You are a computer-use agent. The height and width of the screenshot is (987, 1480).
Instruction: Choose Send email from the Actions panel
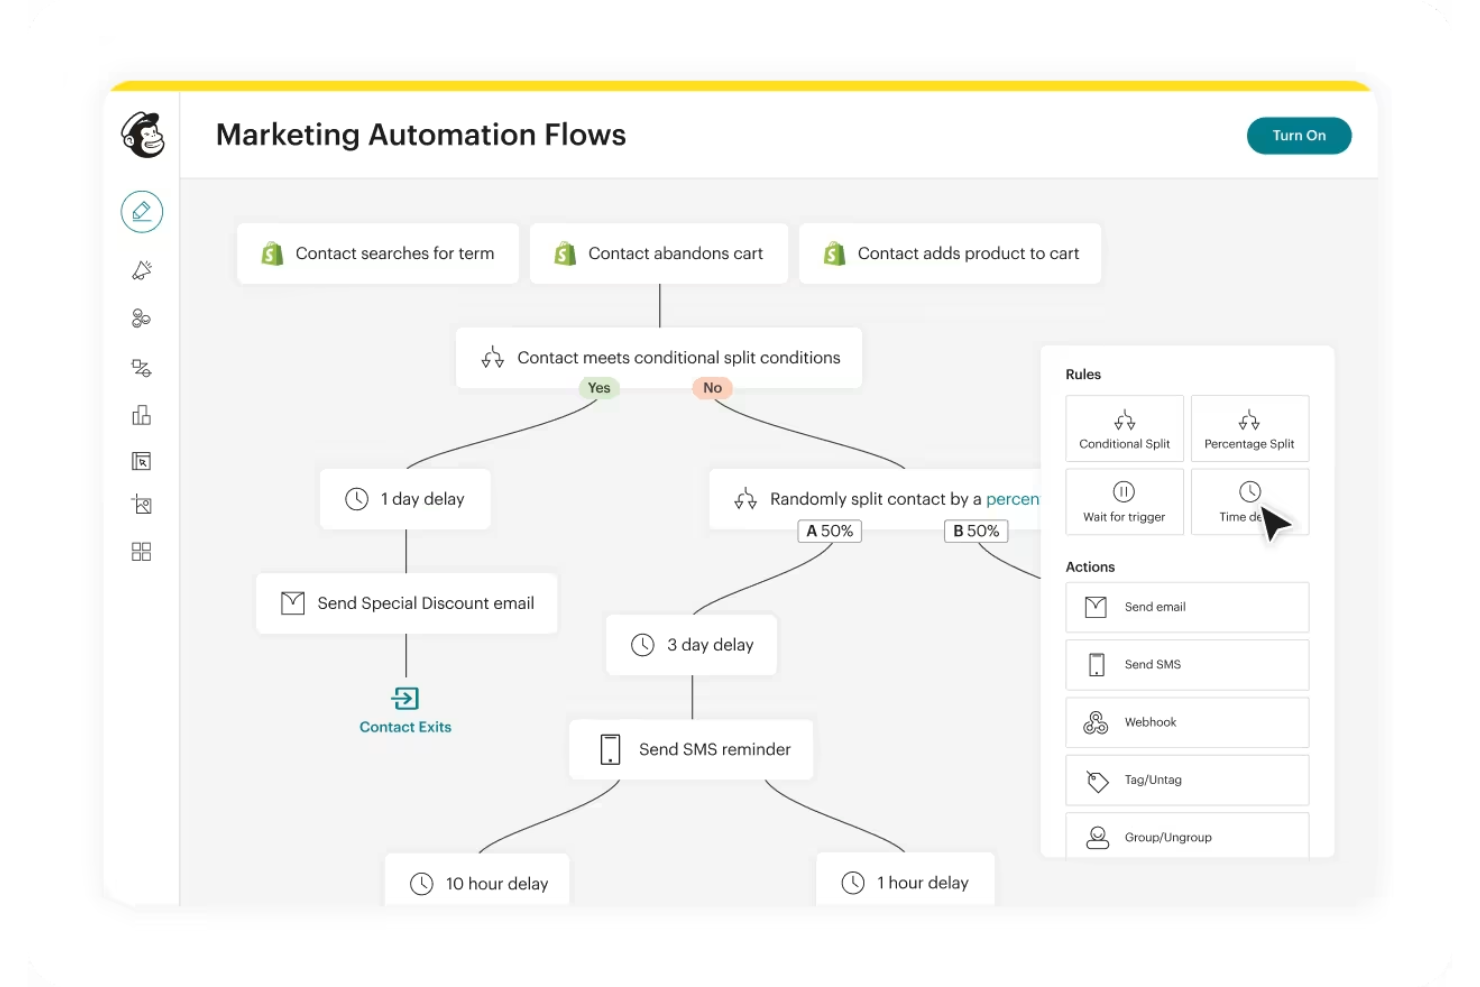tap(1186, 607)
